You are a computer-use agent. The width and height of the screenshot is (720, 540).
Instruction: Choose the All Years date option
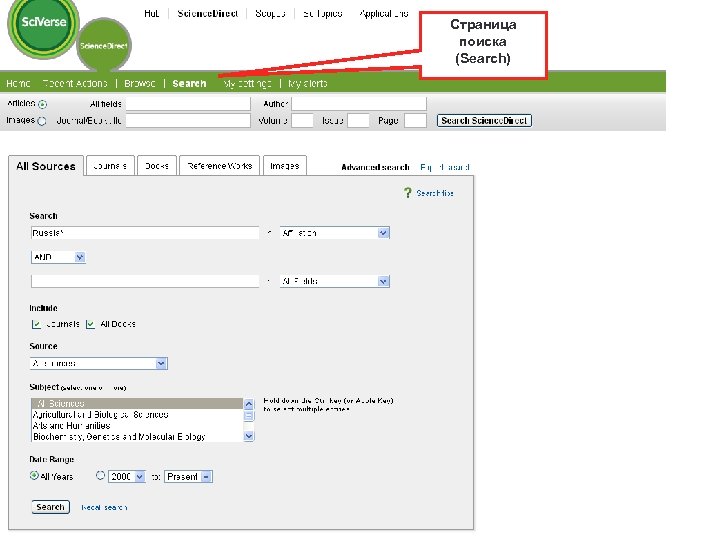tap(34, 476)
